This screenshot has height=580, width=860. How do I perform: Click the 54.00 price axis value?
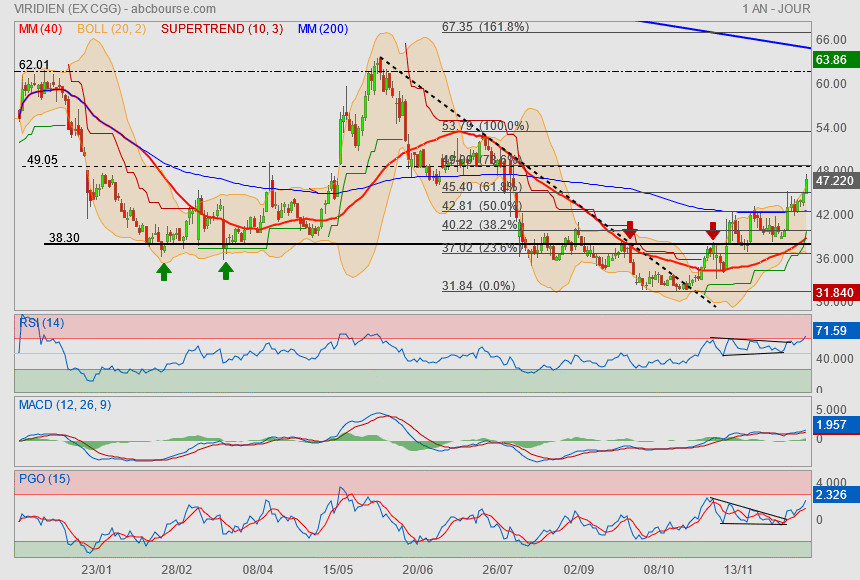[831, 127]
